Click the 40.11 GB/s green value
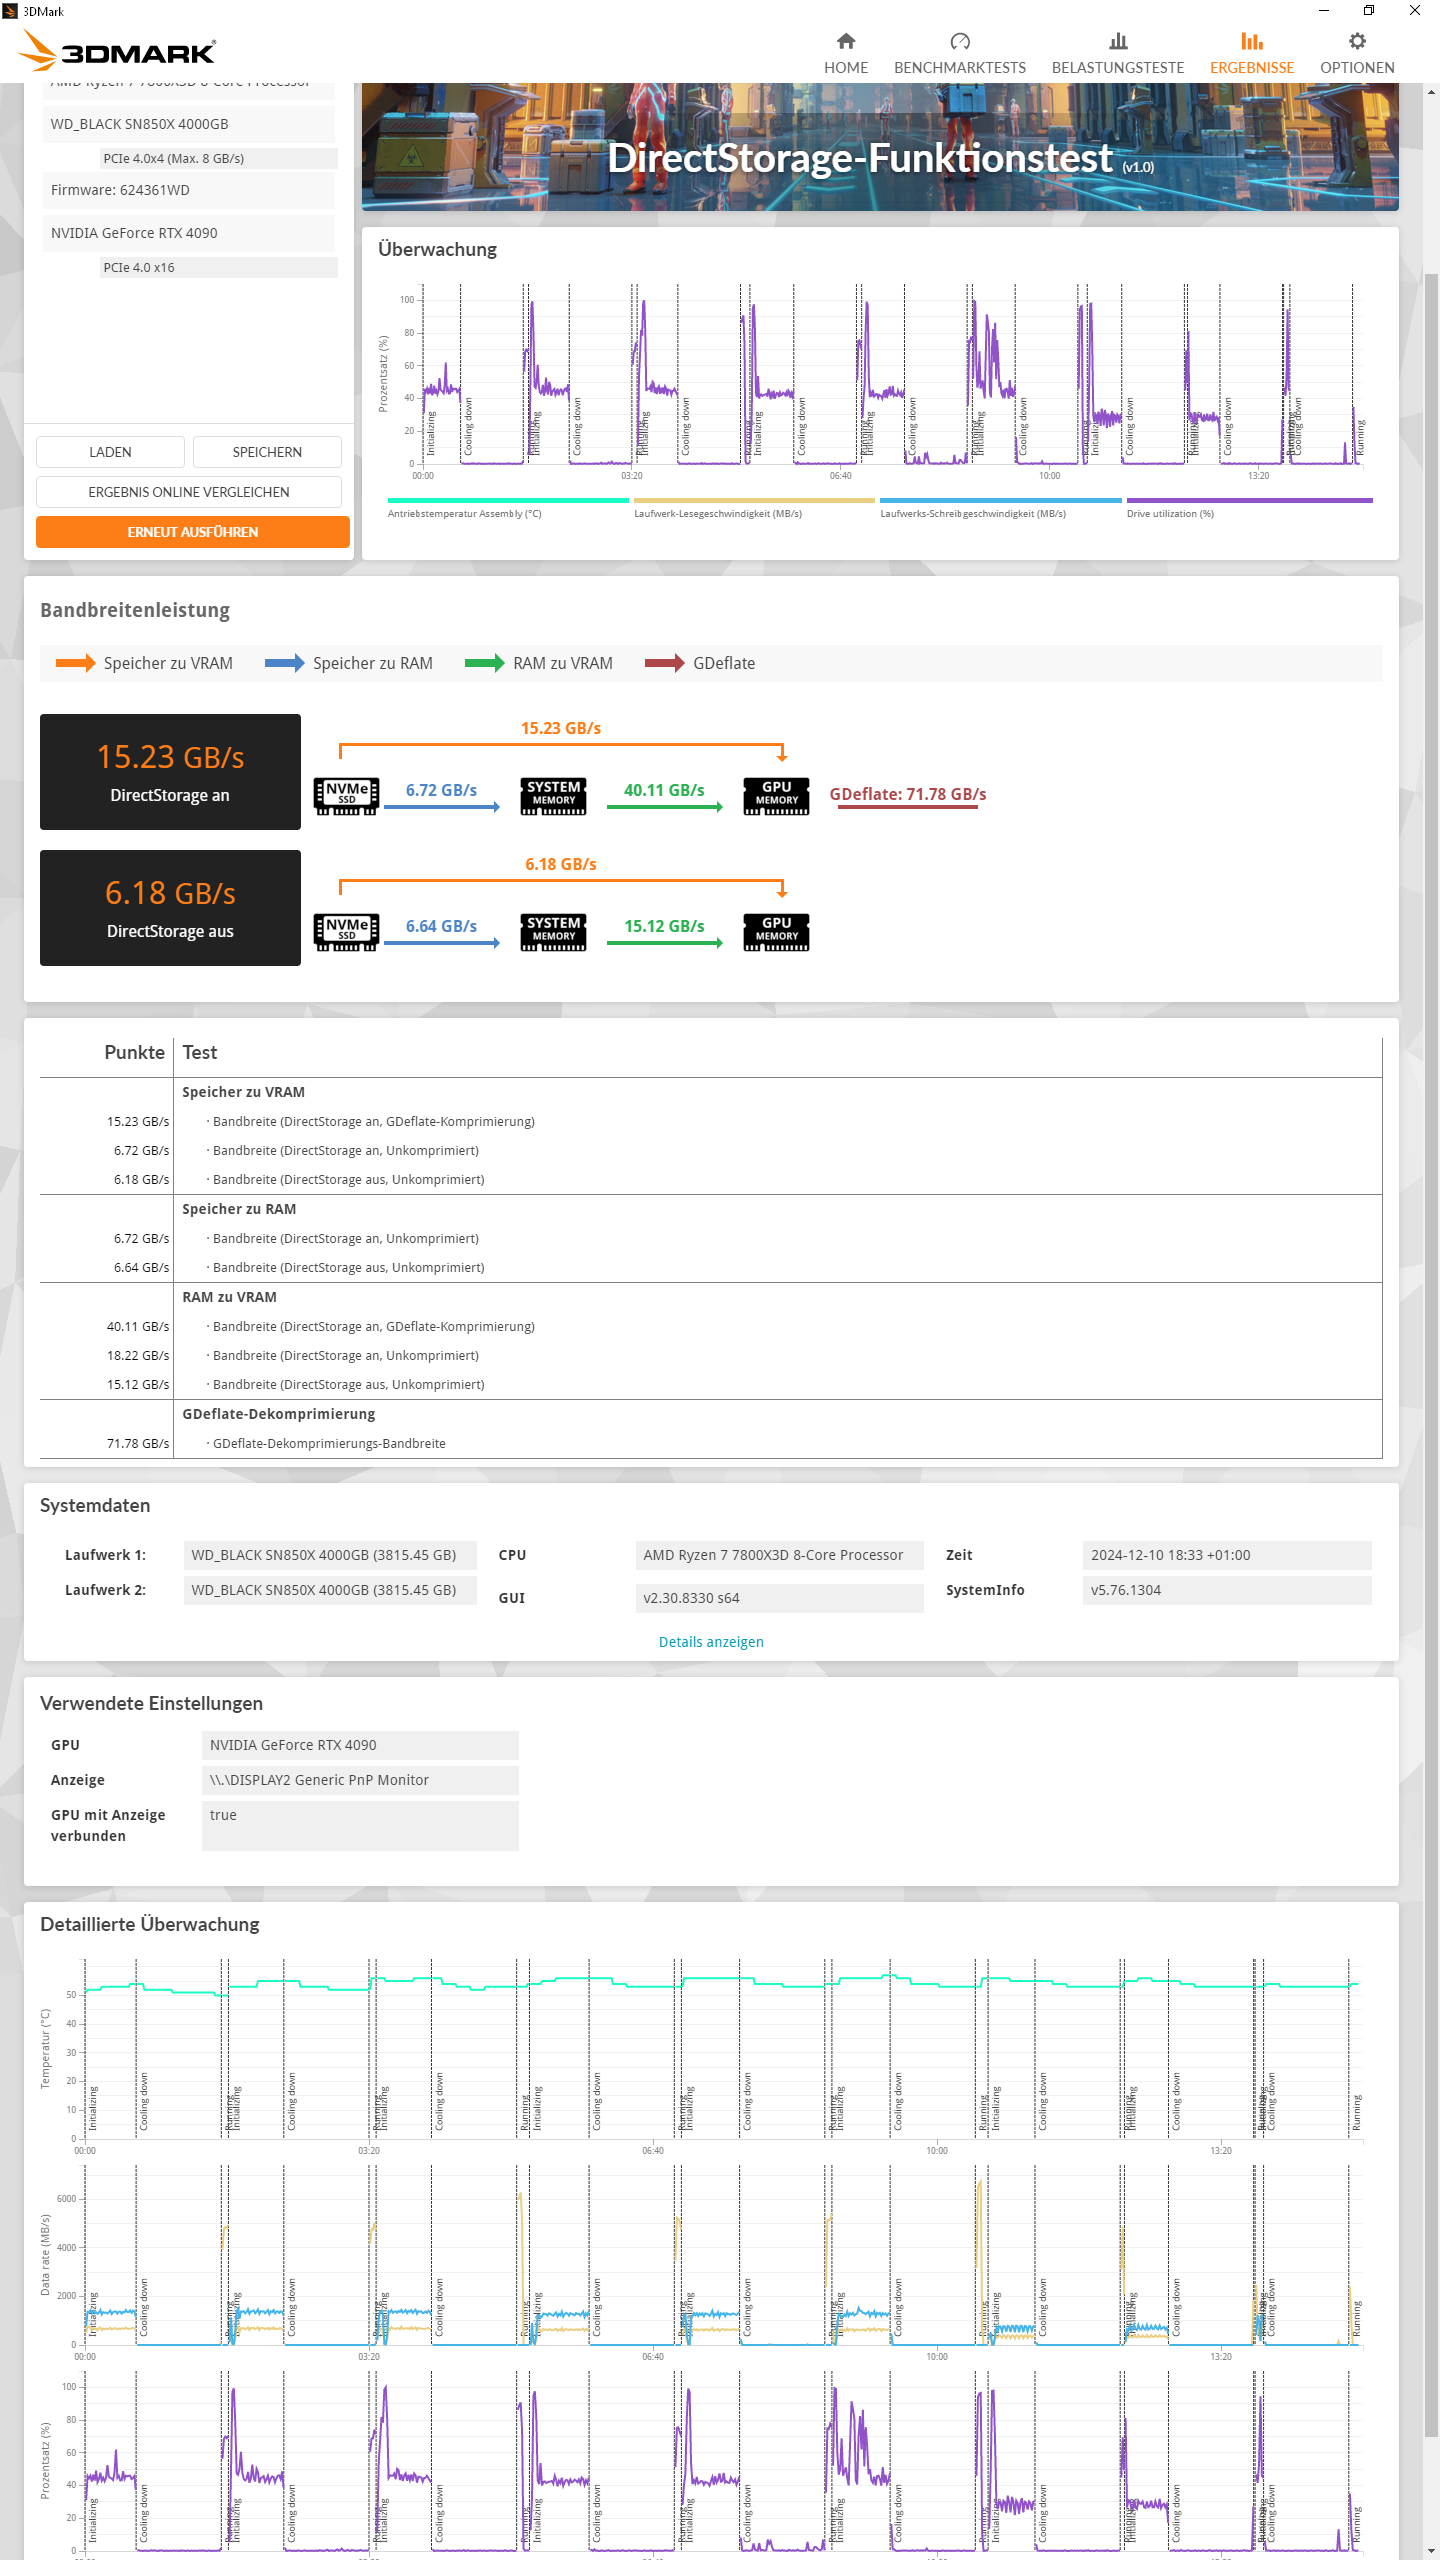Image resolution: width=1440 pixels, height=2560 pixels. pyautogui.click(x=664, y=790)
